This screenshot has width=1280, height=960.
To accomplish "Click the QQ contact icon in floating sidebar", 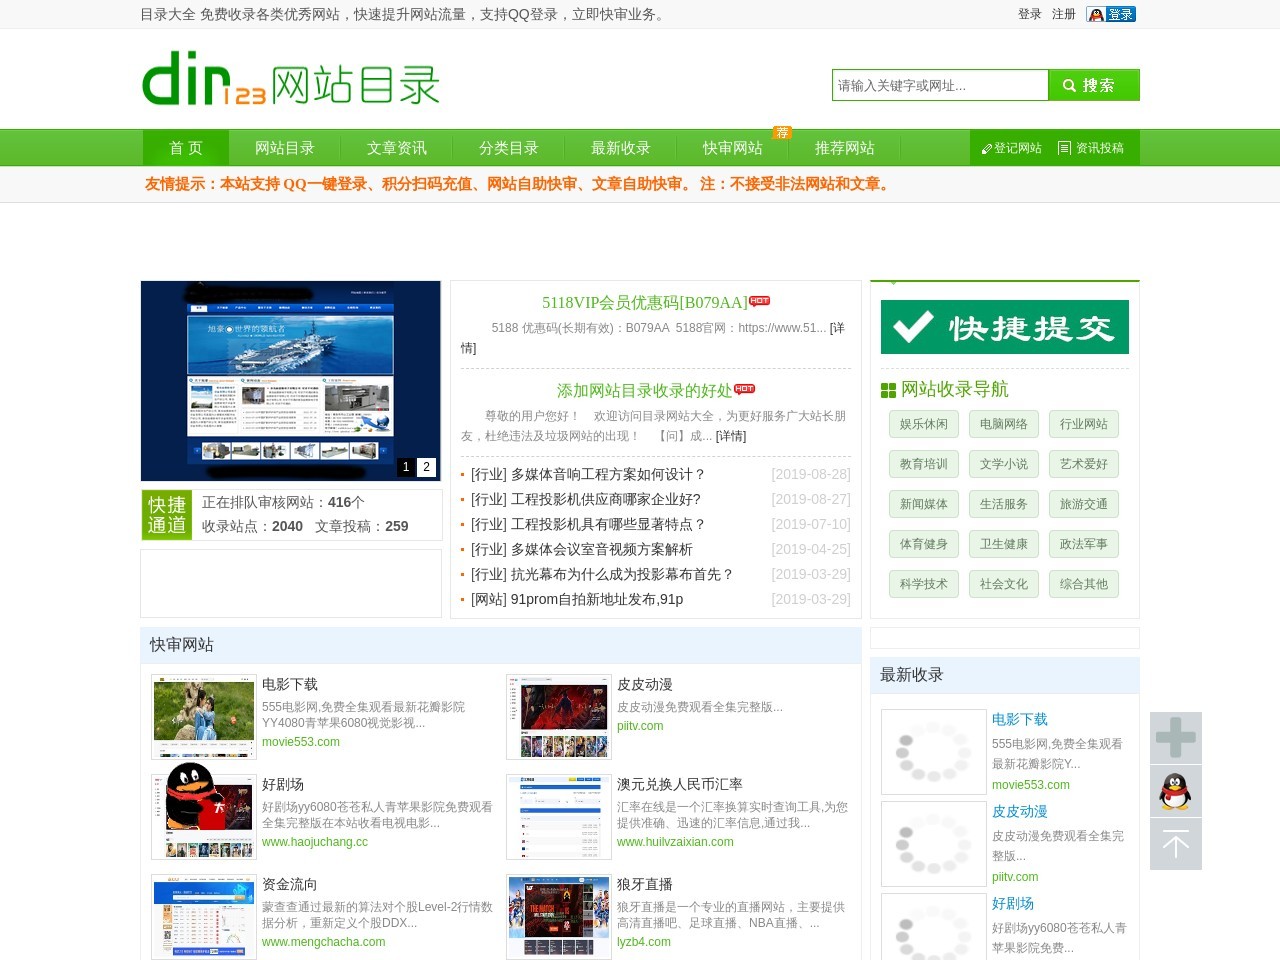I will pyautogui.click(x=1175, y=791).
